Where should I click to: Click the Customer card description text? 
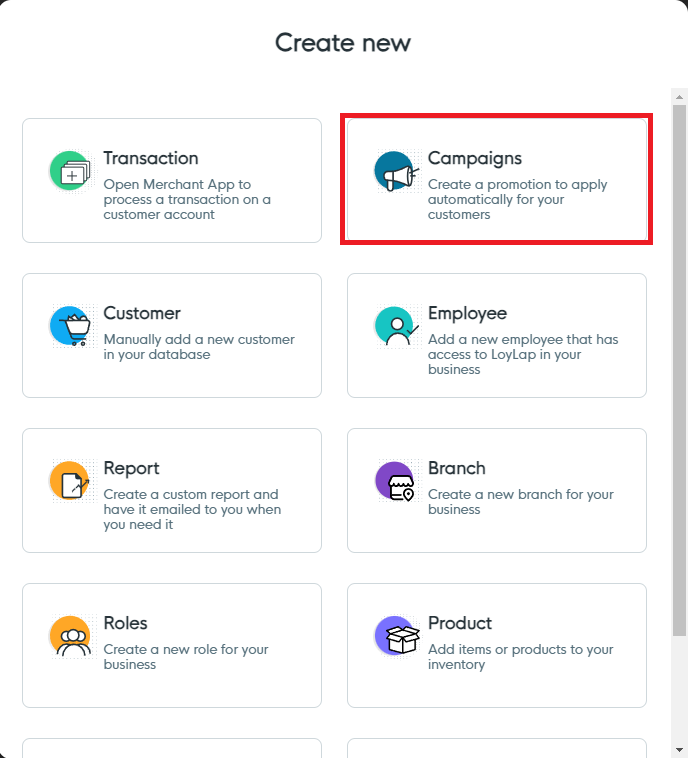click(x=199, y=347)
